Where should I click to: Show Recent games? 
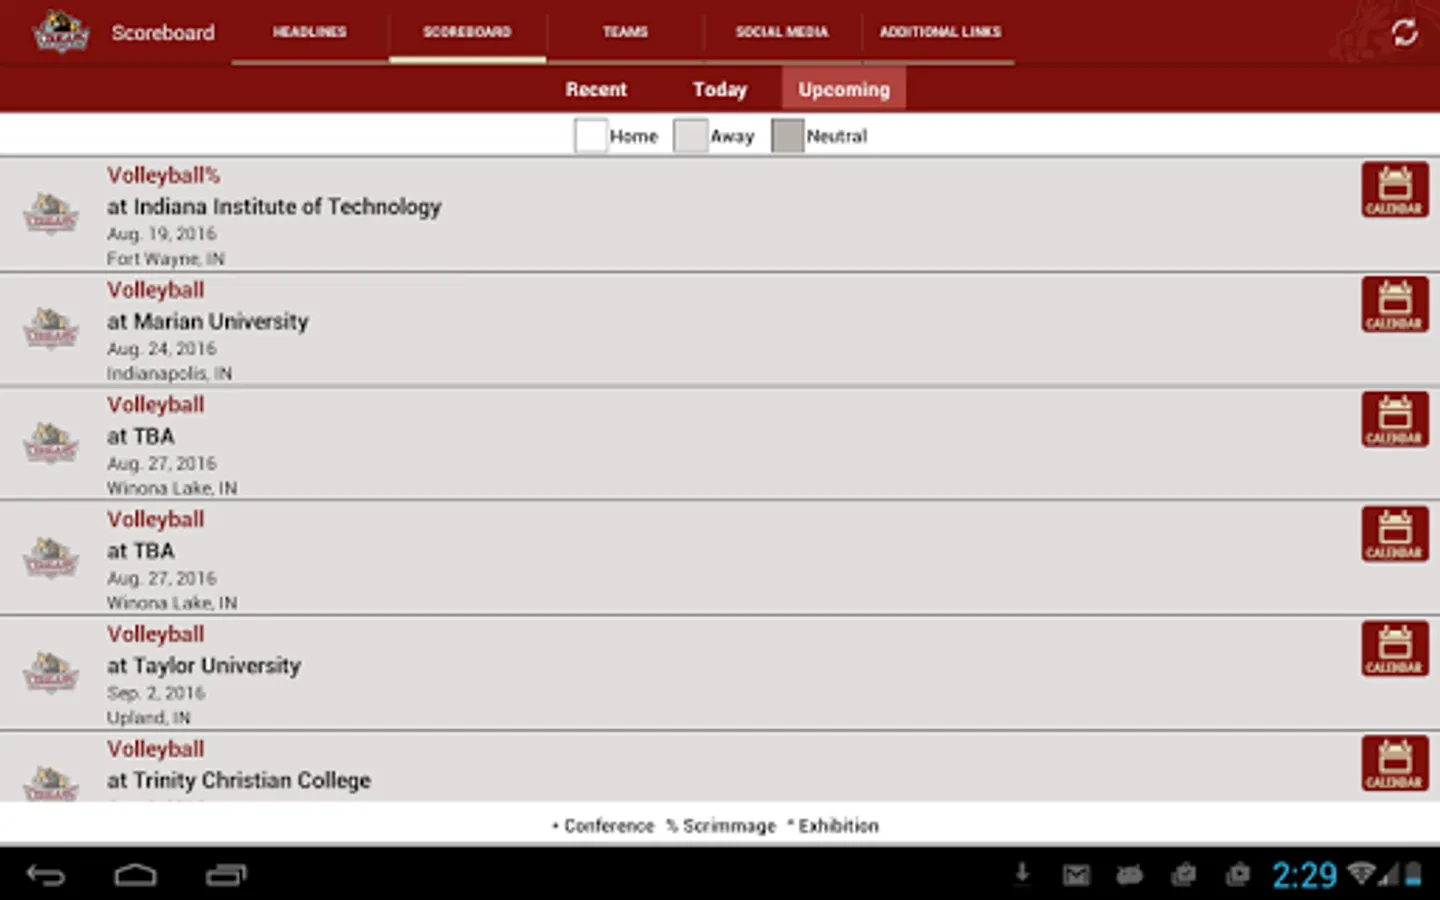[x=596, y=89]
